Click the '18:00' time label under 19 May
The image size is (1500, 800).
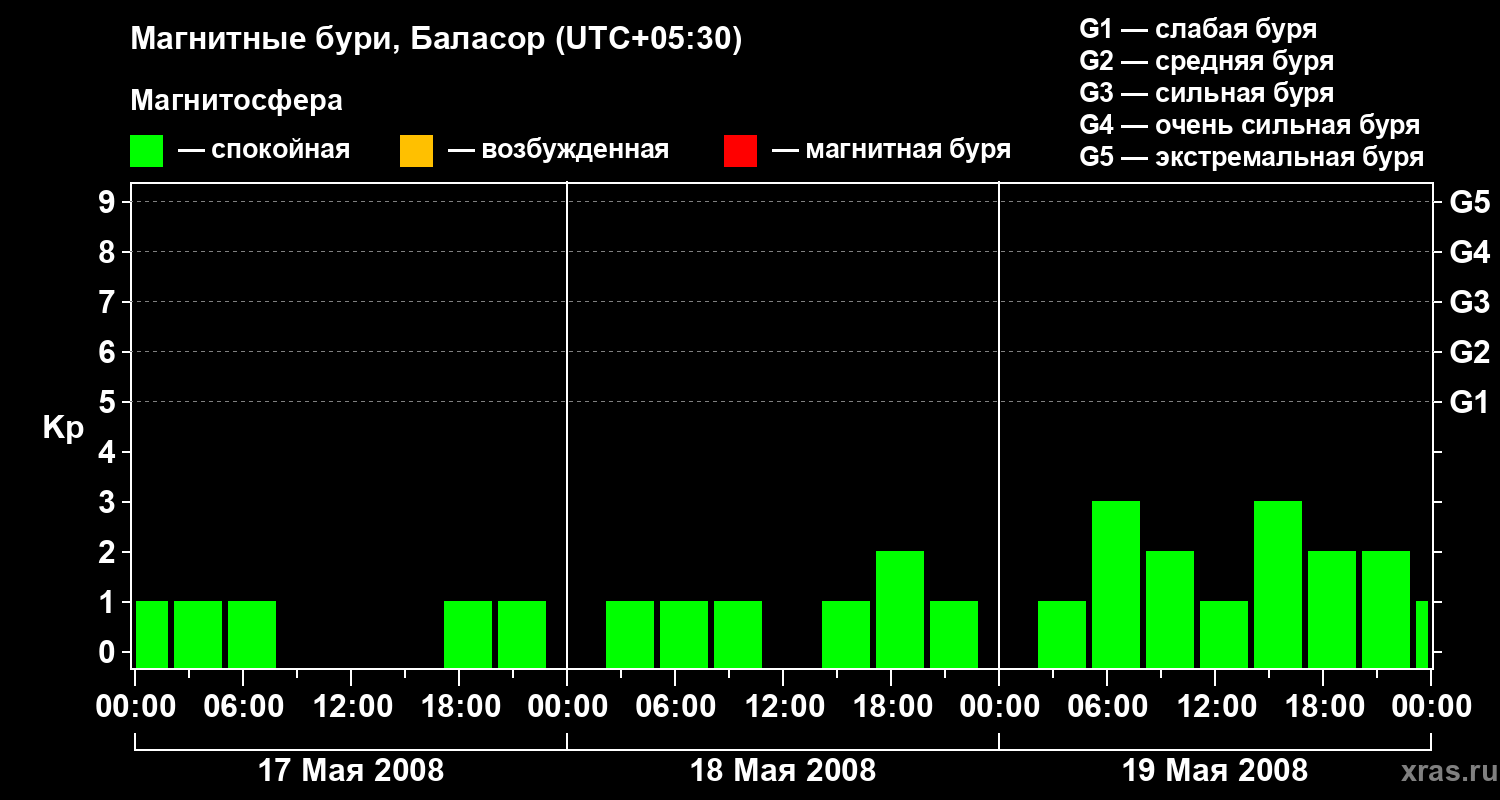[1323, 707]
